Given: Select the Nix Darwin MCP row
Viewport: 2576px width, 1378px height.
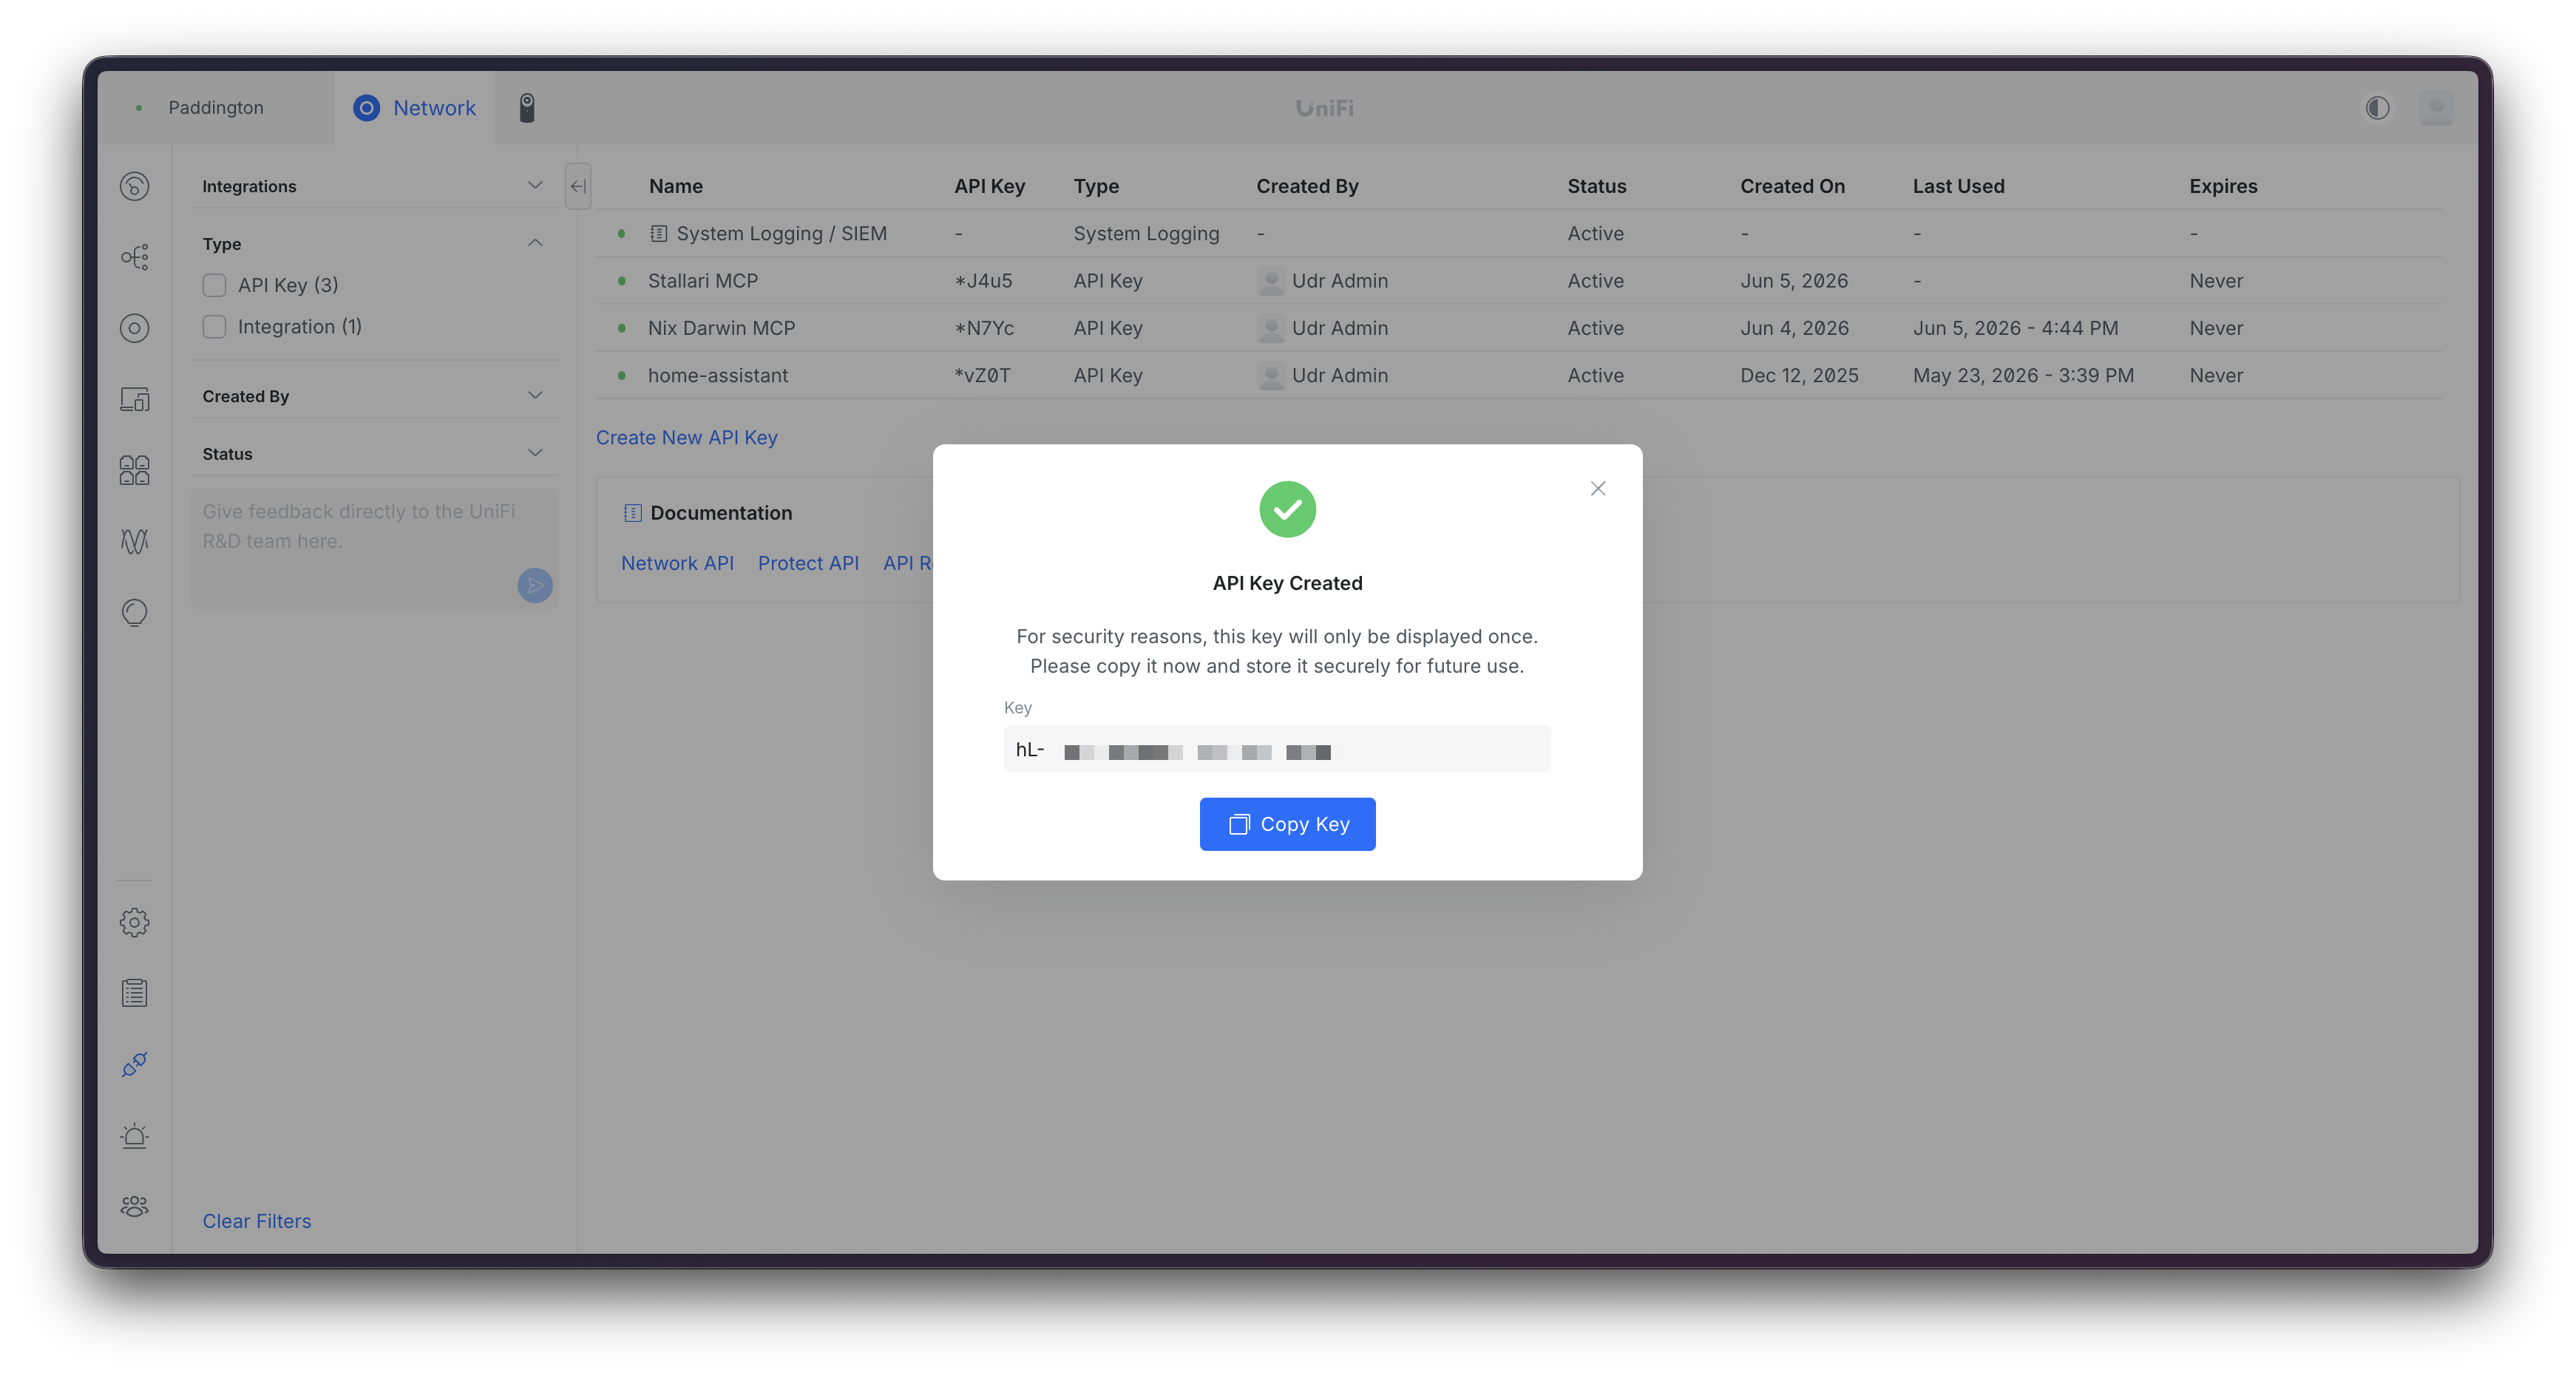Looking at the screenshot, I should [1520, 328].
